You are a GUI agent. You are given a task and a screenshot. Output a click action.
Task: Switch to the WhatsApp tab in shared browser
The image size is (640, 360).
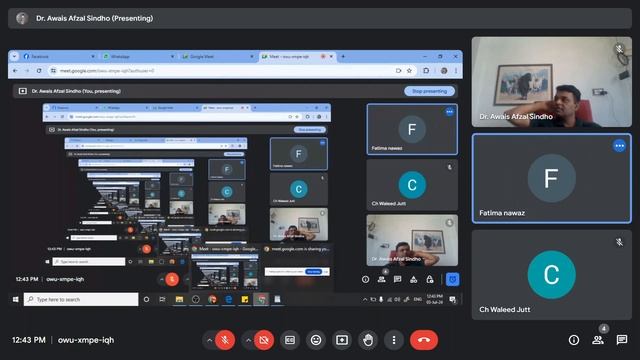pyautogui.click(x=138, y=56)
